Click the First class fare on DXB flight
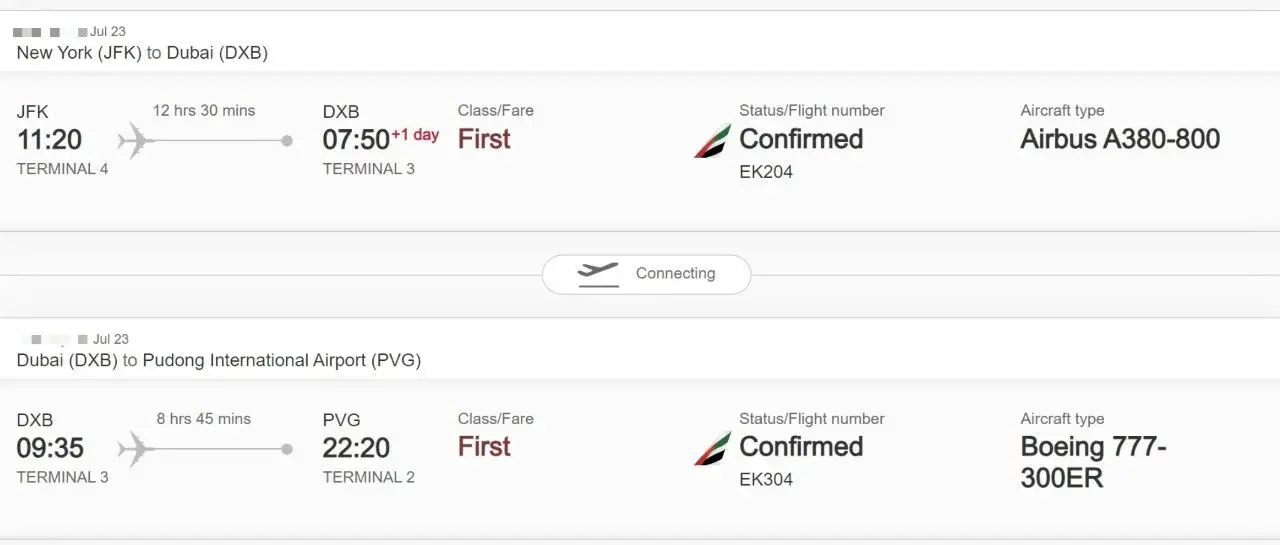Image resolution: width=1280 pixels, height=545 pixels. point(484,447)
